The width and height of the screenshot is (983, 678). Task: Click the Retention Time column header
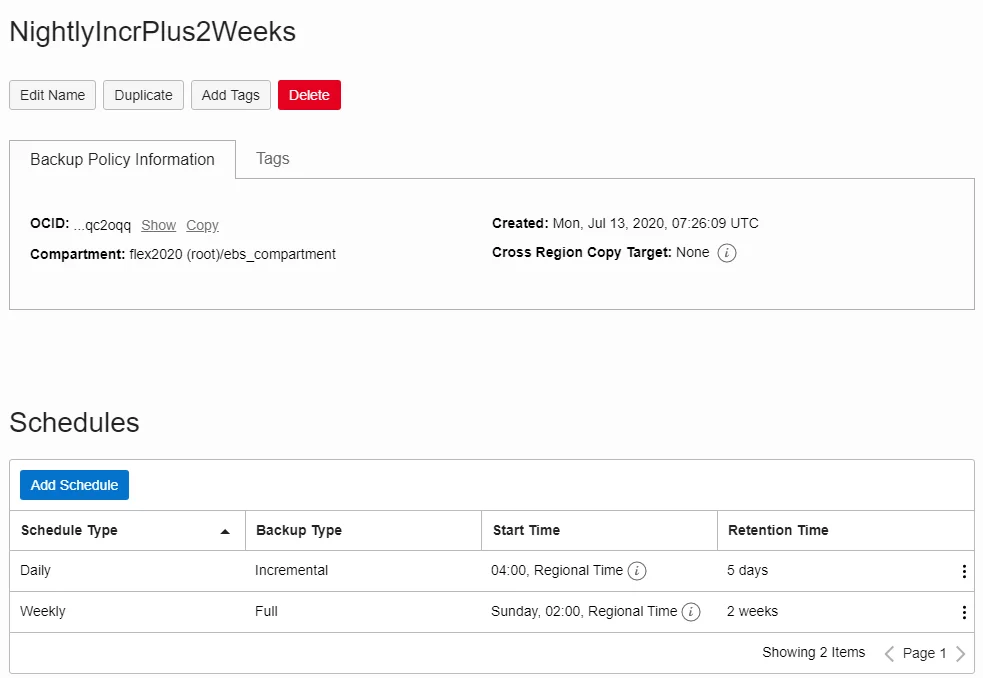coord(778,530)
